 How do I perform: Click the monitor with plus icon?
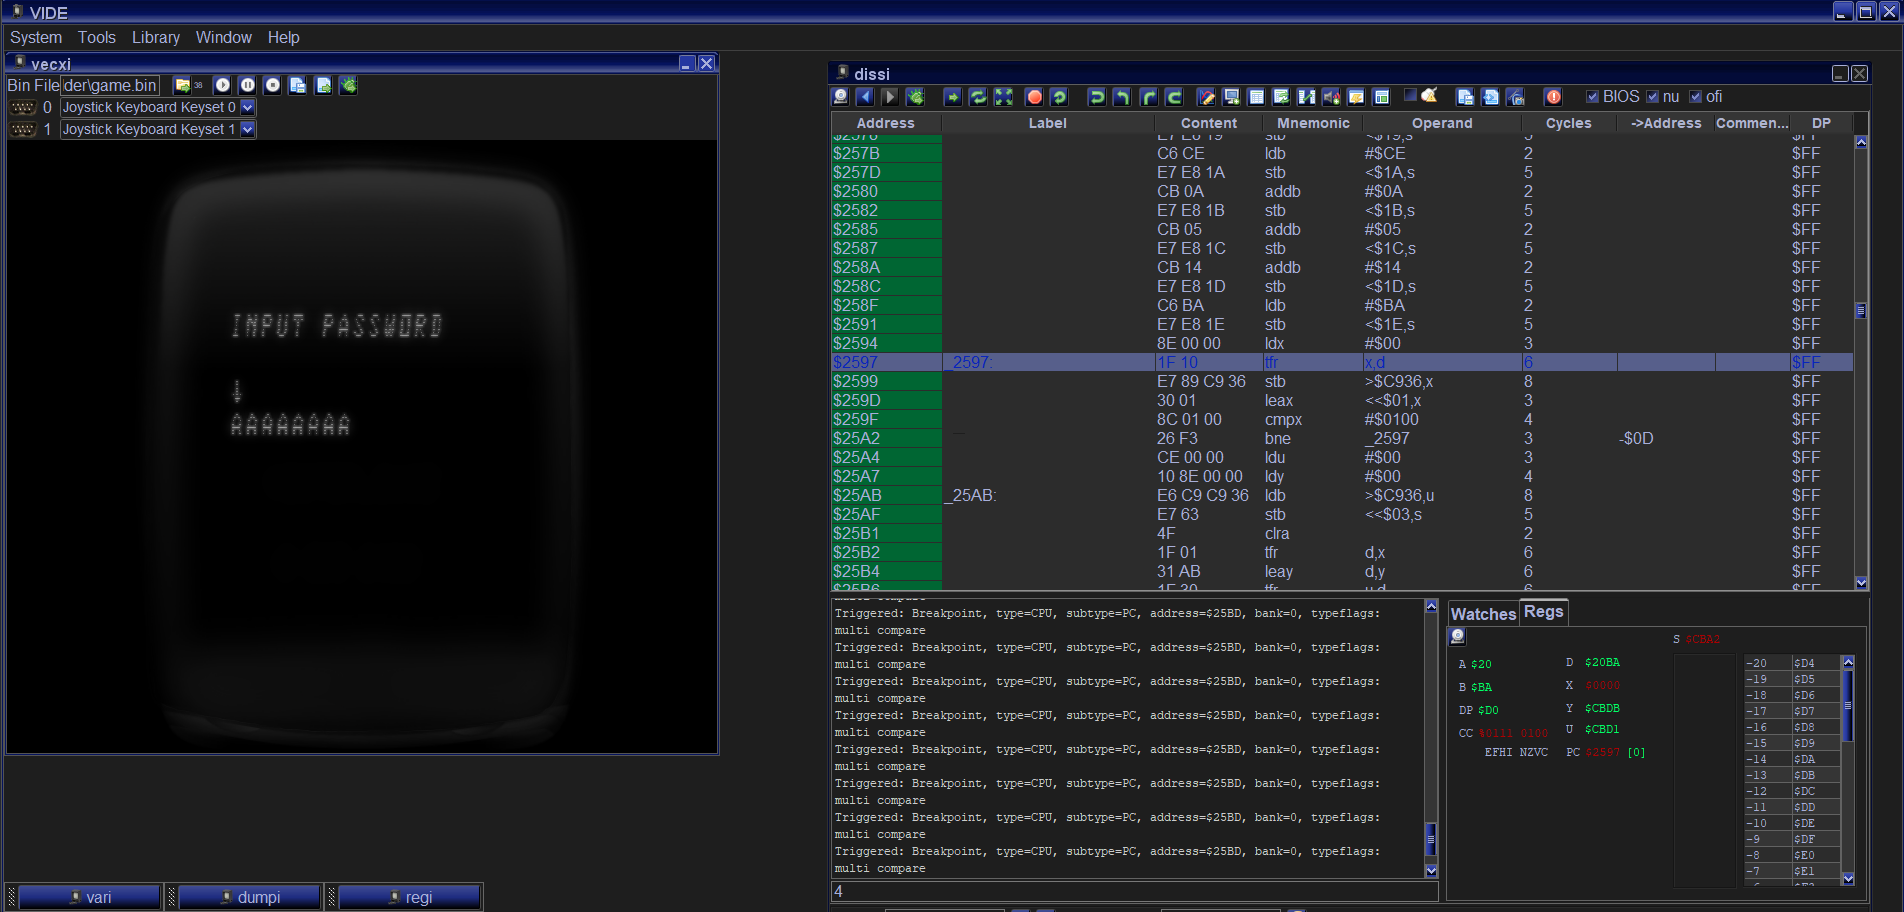coord(1232,97)
